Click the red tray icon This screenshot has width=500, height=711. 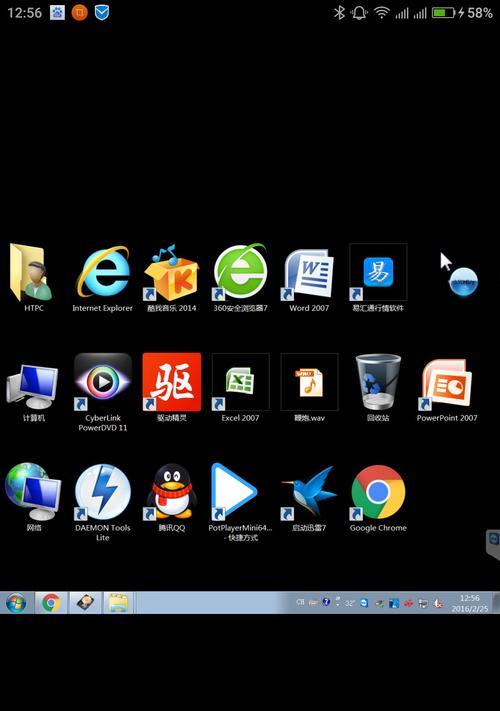tap(408, 604)
